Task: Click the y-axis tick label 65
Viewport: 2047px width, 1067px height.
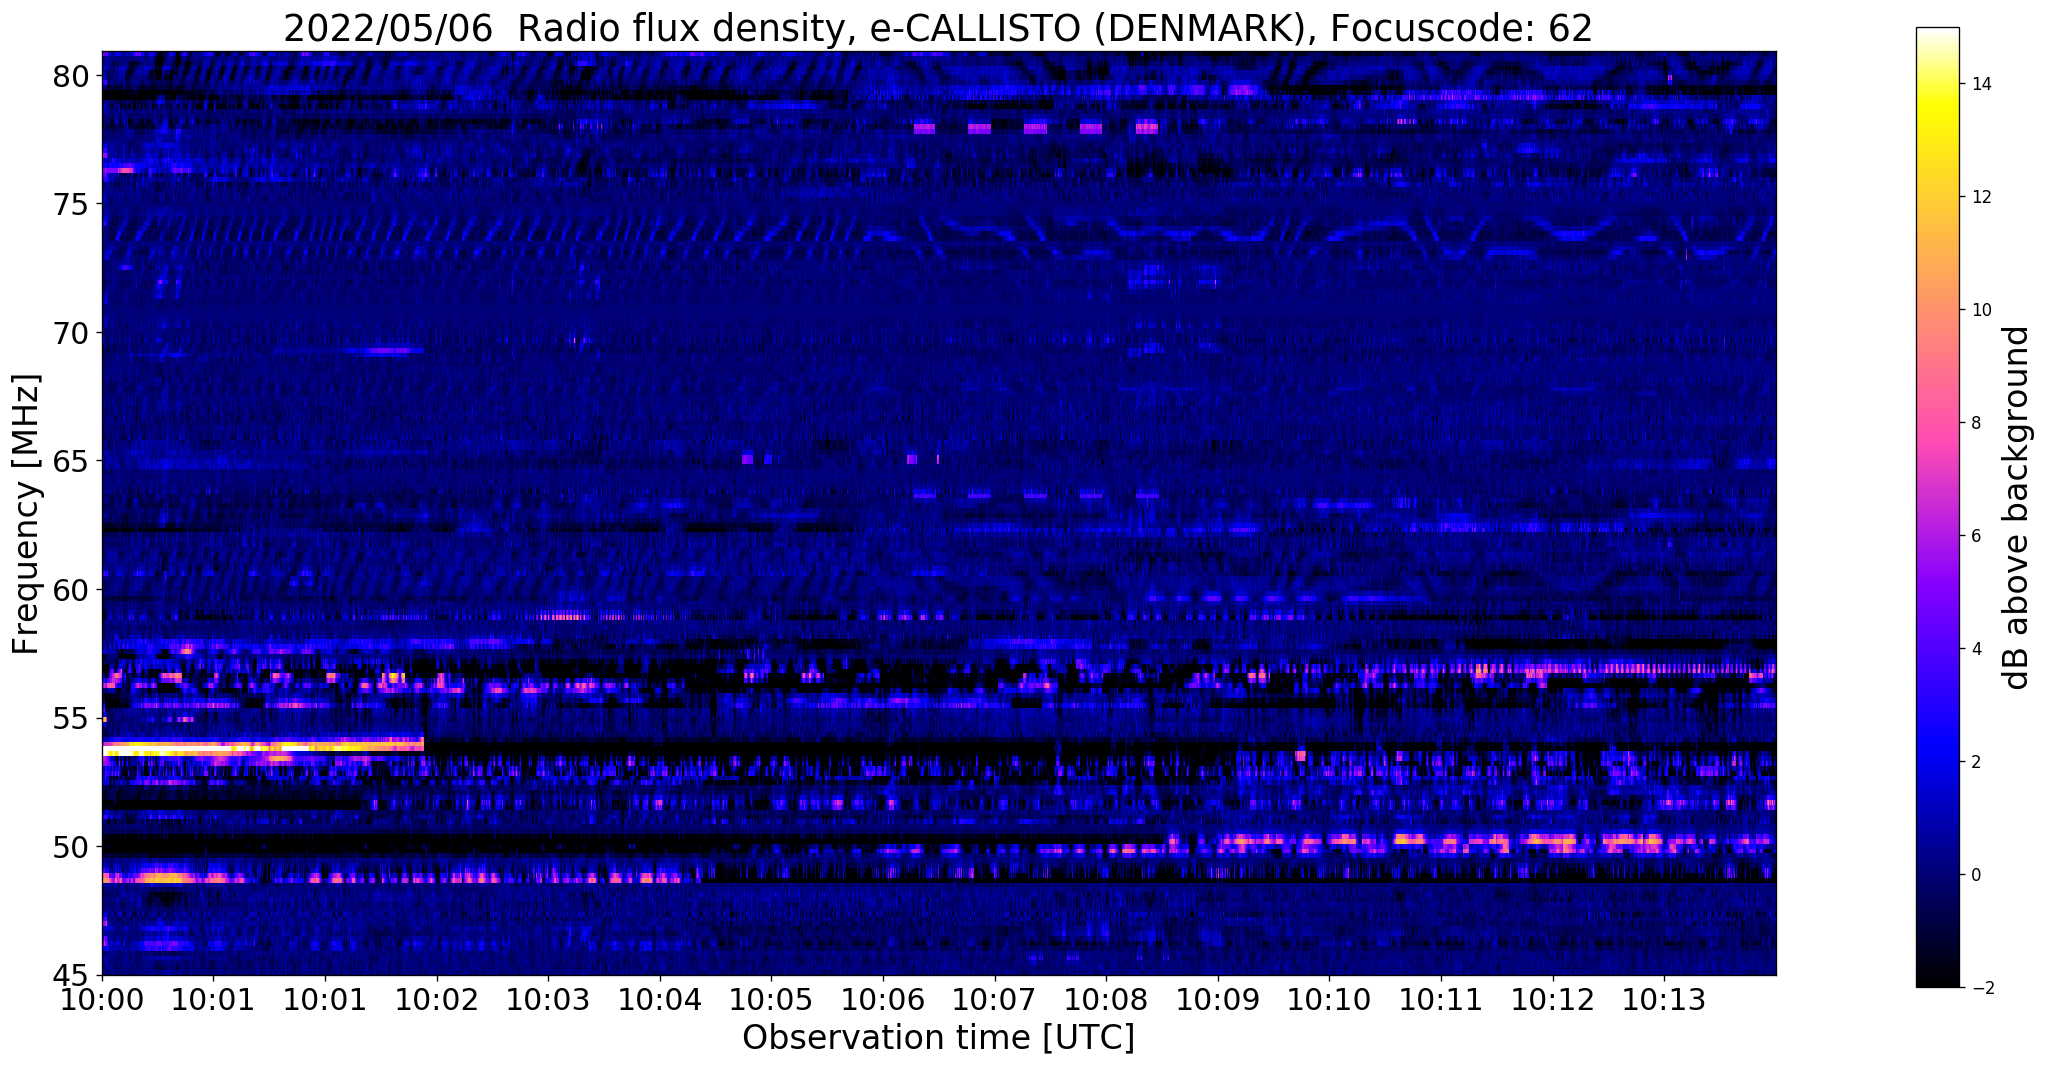Action: 70,462
